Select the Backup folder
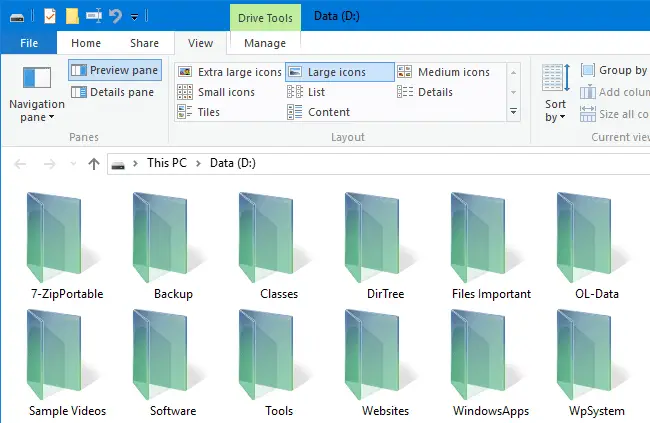 tap(173, 246)
